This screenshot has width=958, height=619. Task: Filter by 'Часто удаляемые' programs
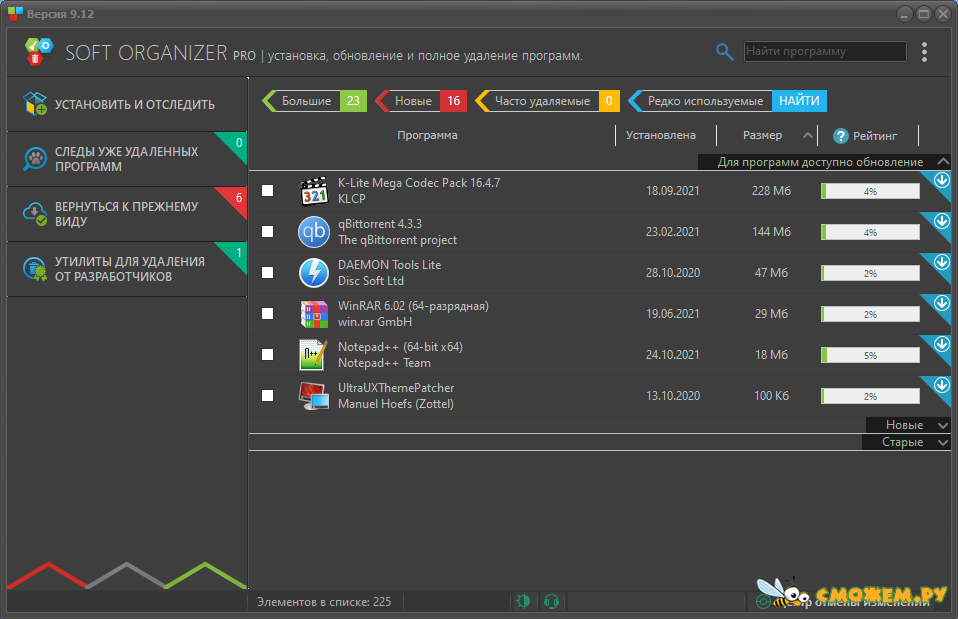pos(547,101)
